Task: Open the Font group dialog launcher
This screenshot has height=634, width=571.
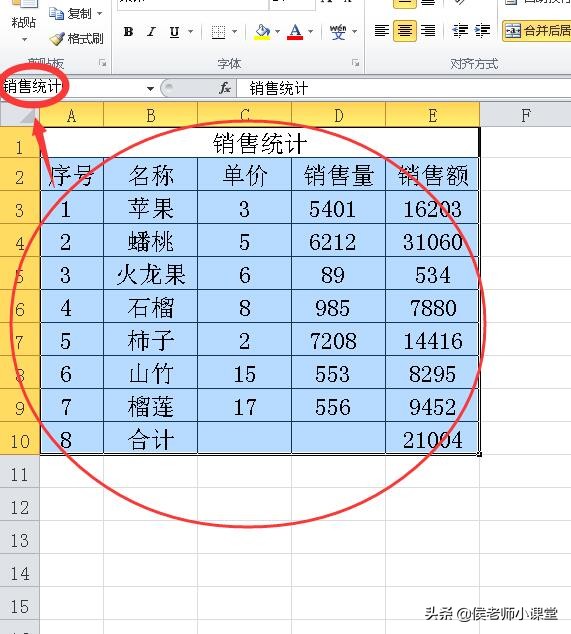Action: 355,63
